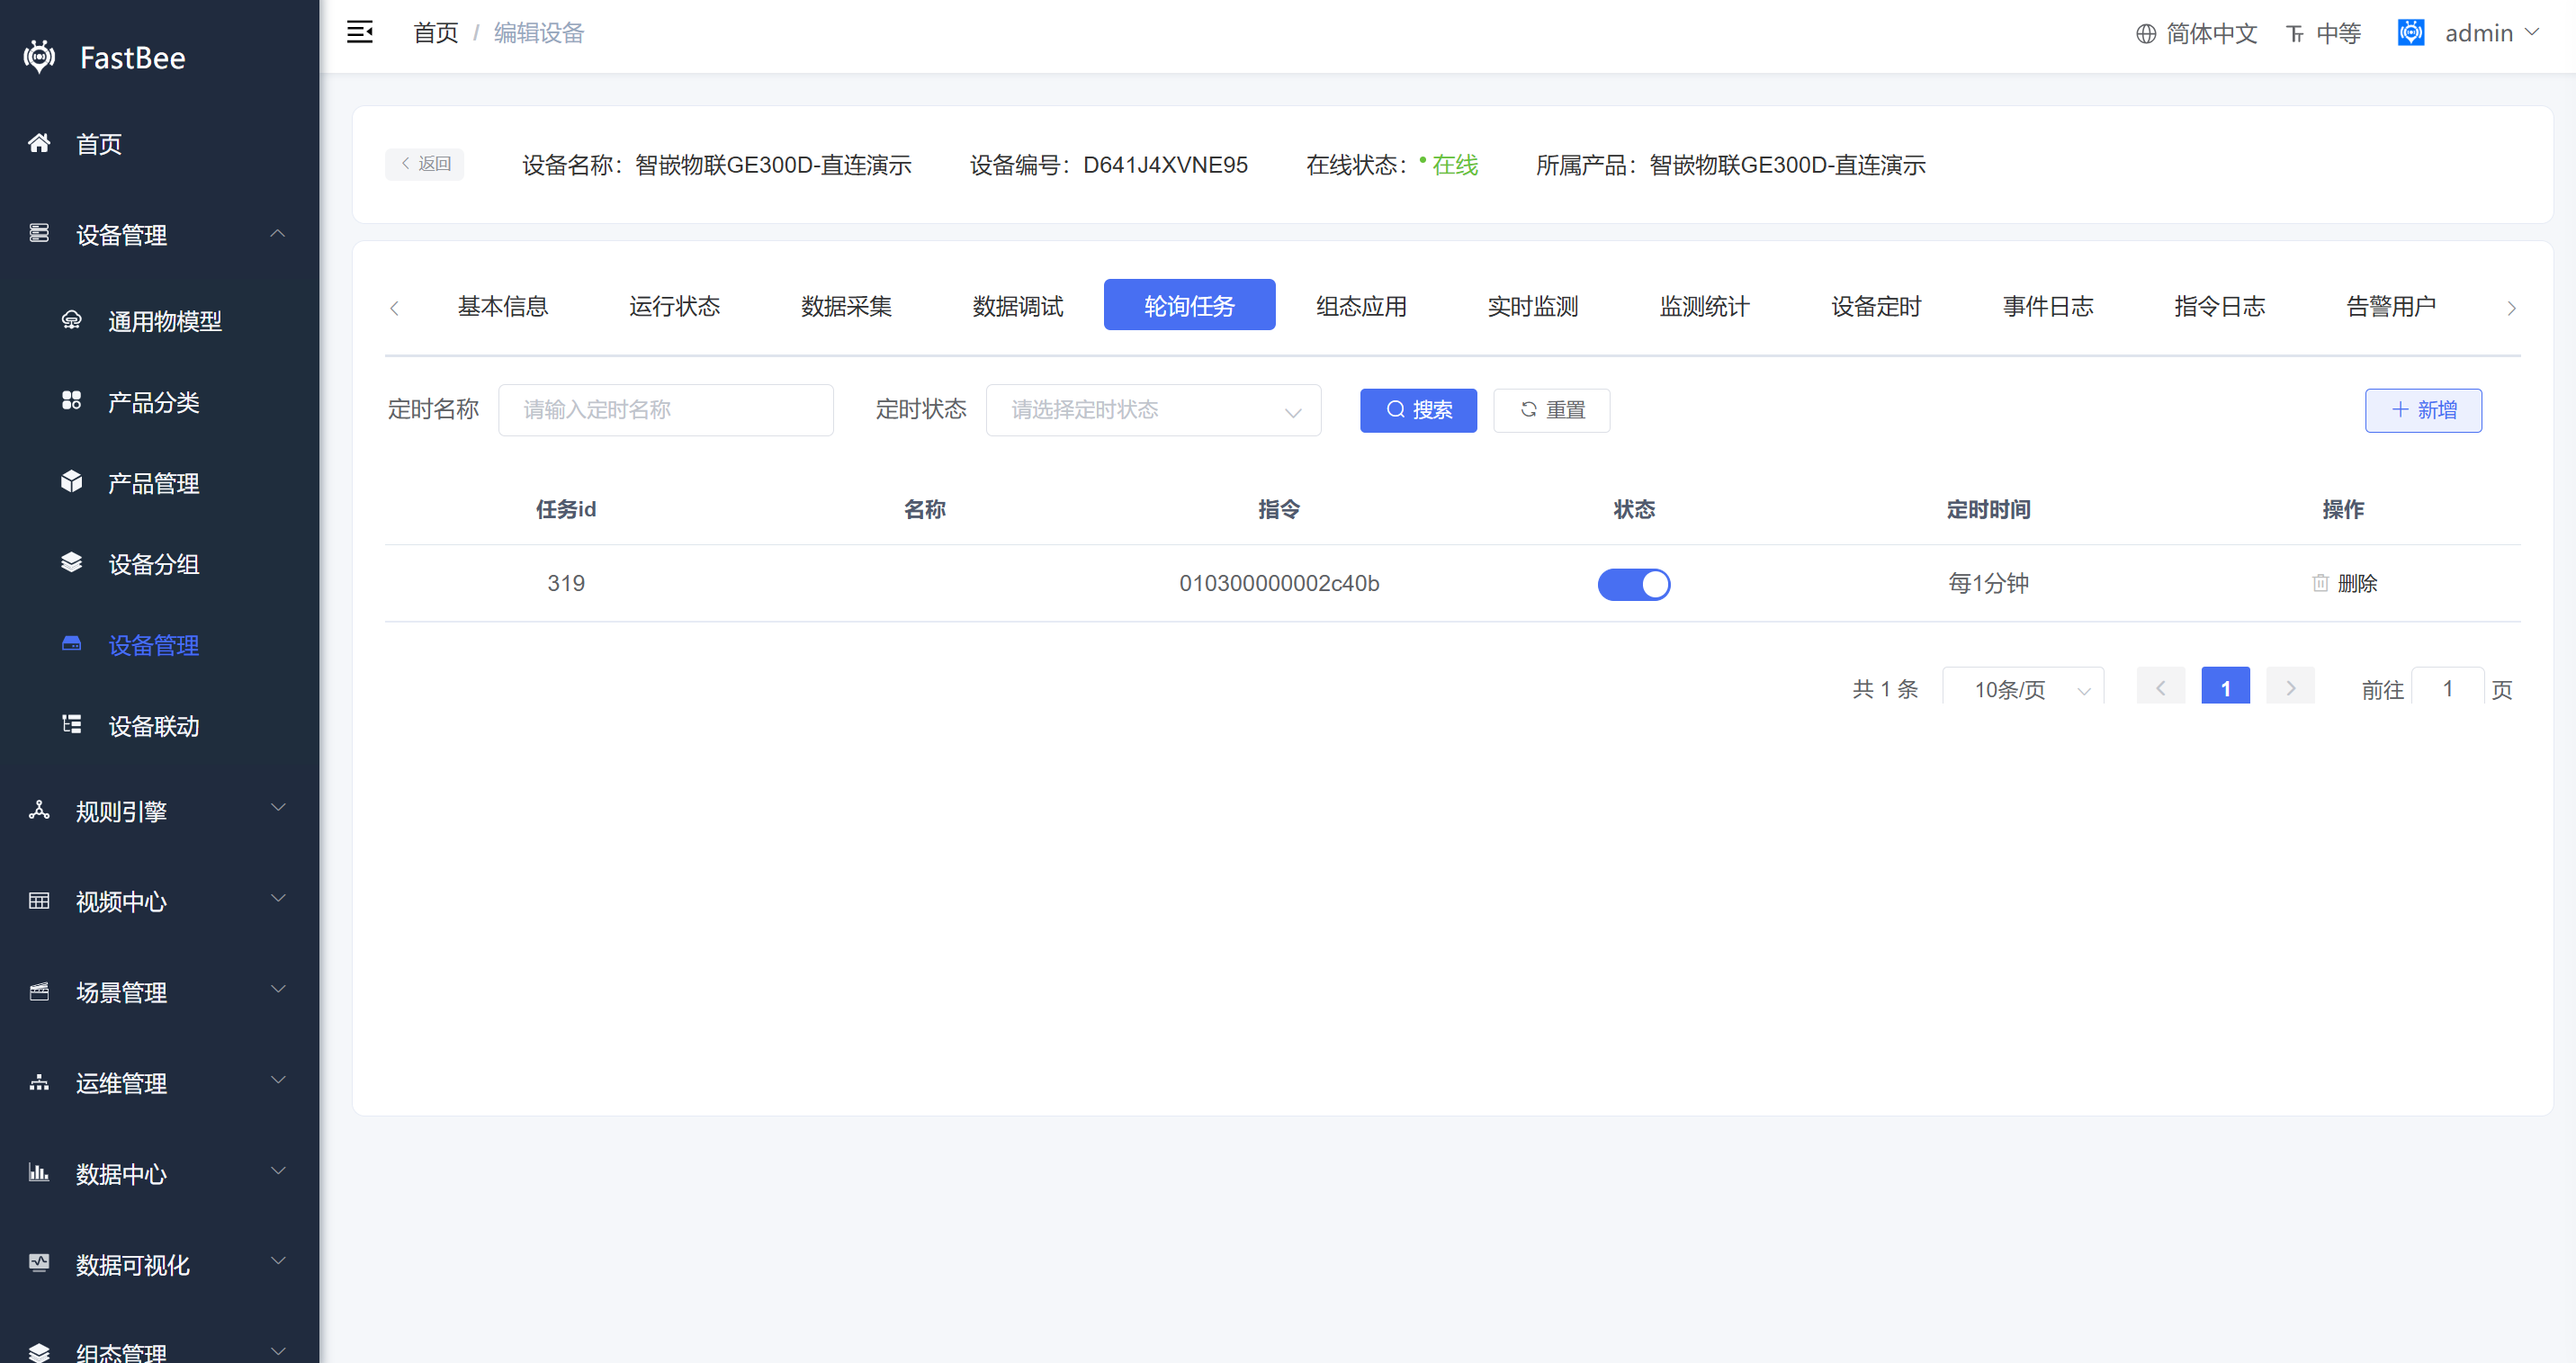The width and height of the screenshot is (2576, 1363).
Task: Click the font size icon
Action: 2295,34
